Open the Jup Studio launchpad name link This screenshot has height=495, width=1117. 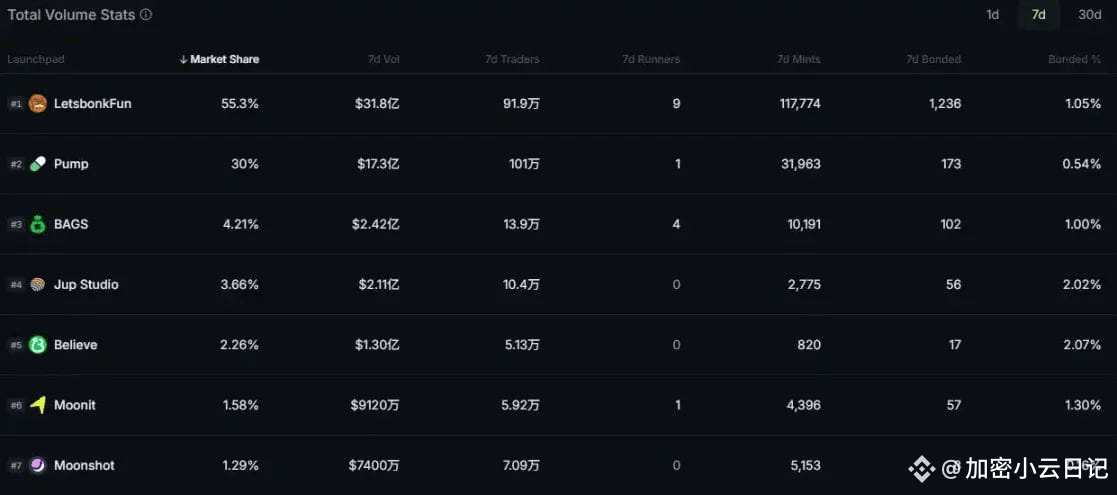[x=86, y=285]
